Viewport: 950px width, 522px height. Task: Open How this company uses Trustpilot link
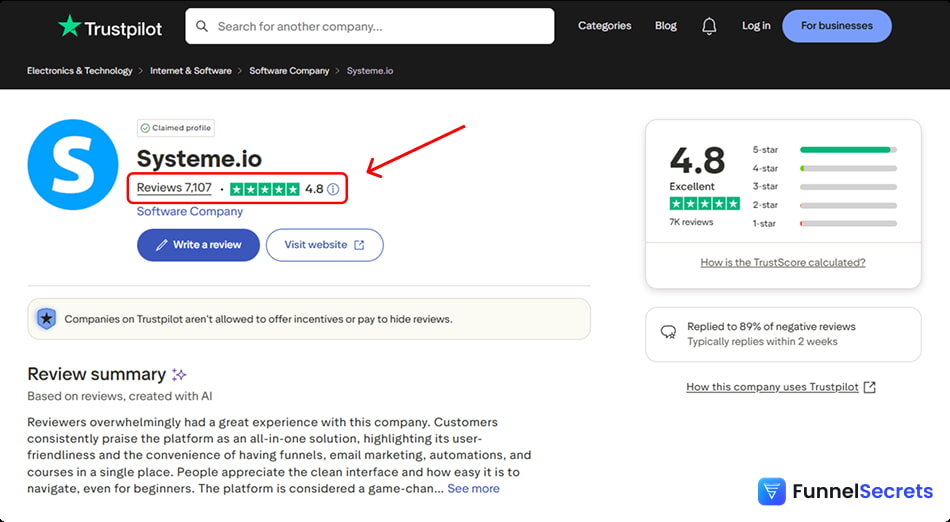pos(772,387)
